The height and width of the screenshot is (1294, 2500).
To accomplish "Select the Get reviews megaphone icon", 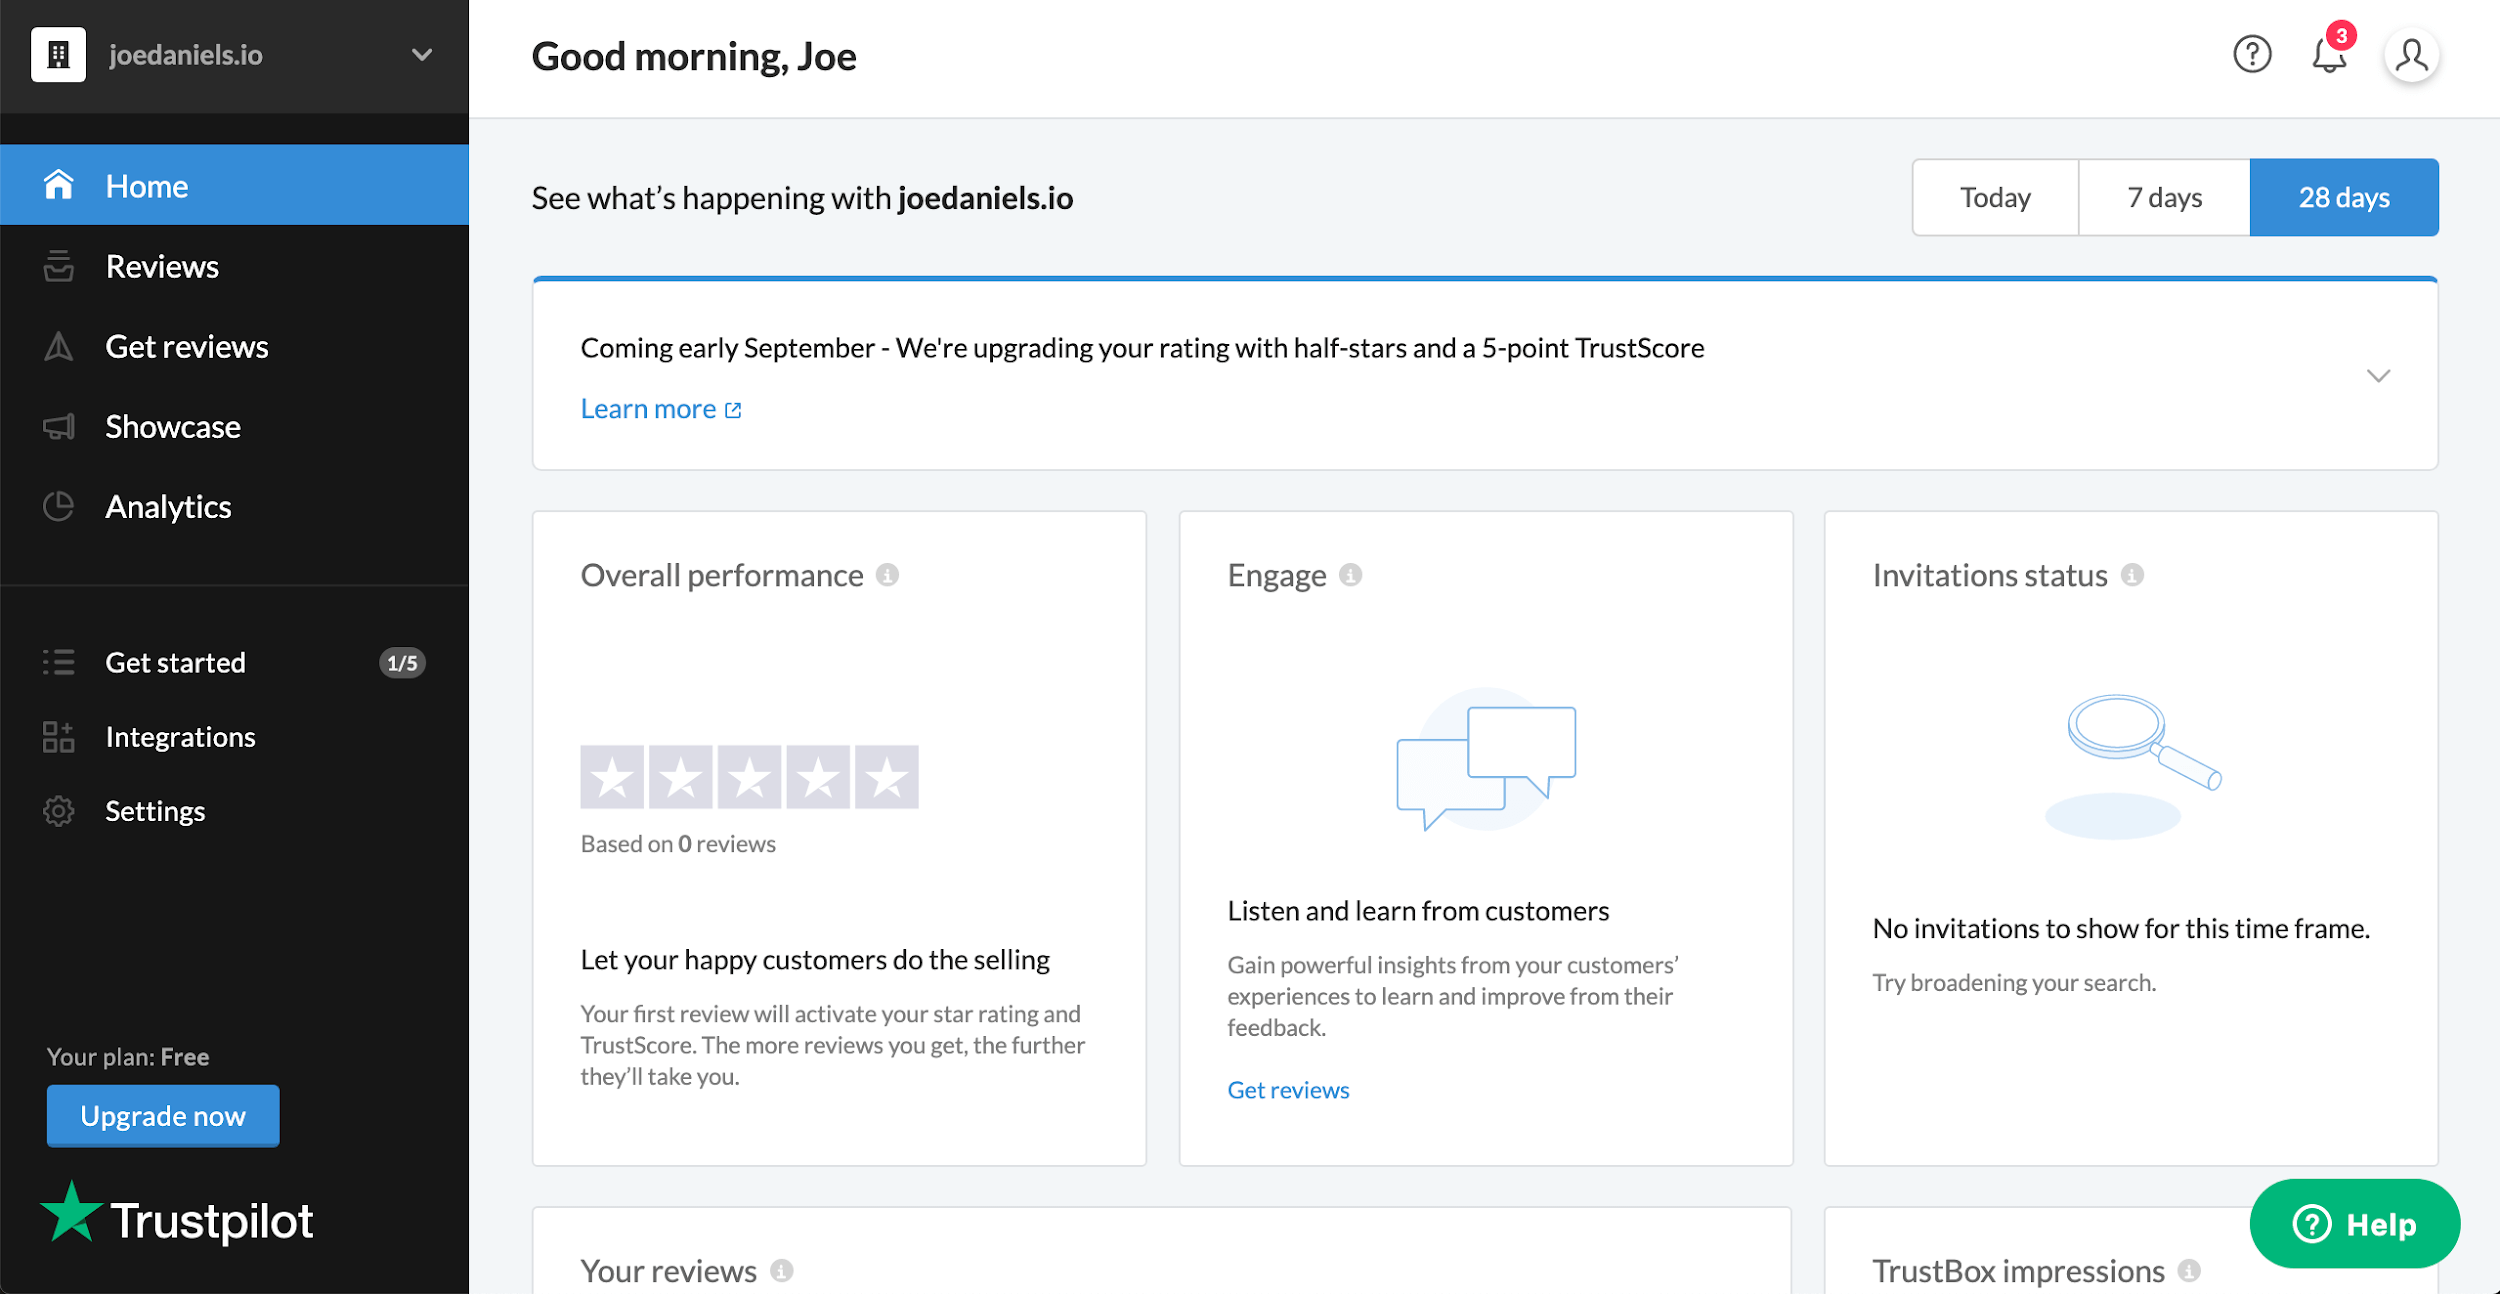I will (58, 346).
